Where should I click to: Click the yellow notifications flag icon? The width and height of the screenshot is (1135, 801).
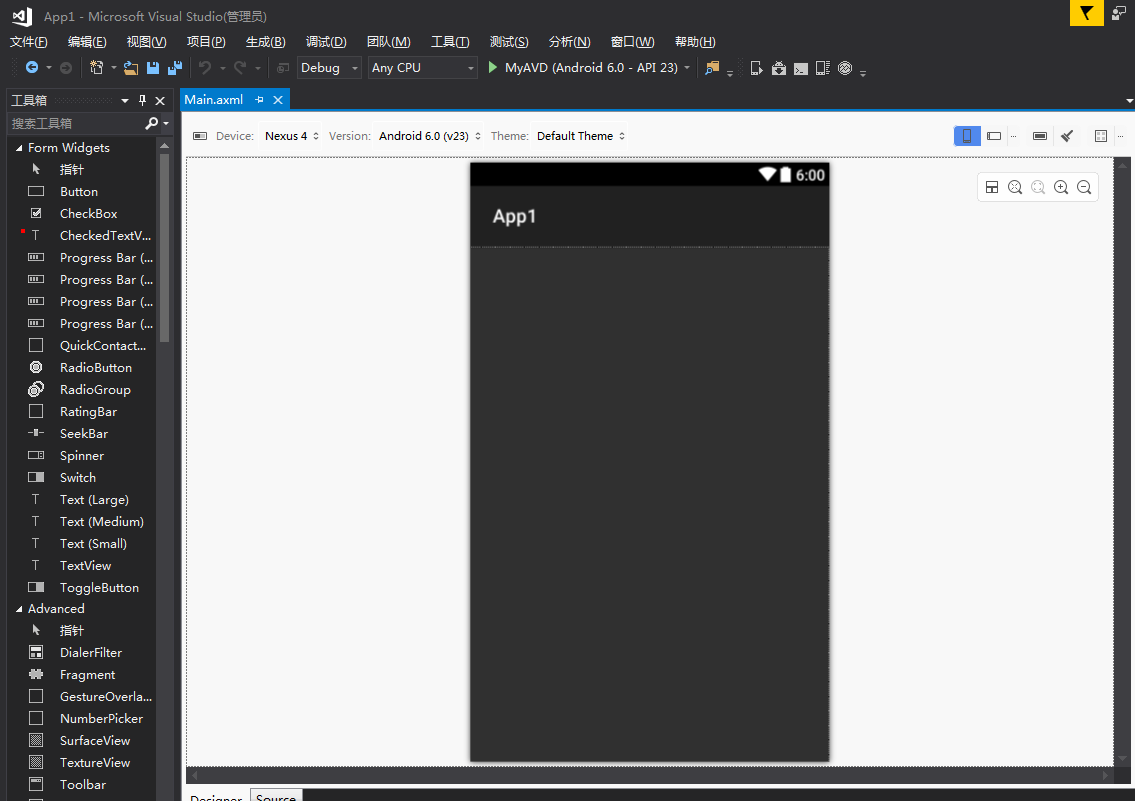[1086, 13]
